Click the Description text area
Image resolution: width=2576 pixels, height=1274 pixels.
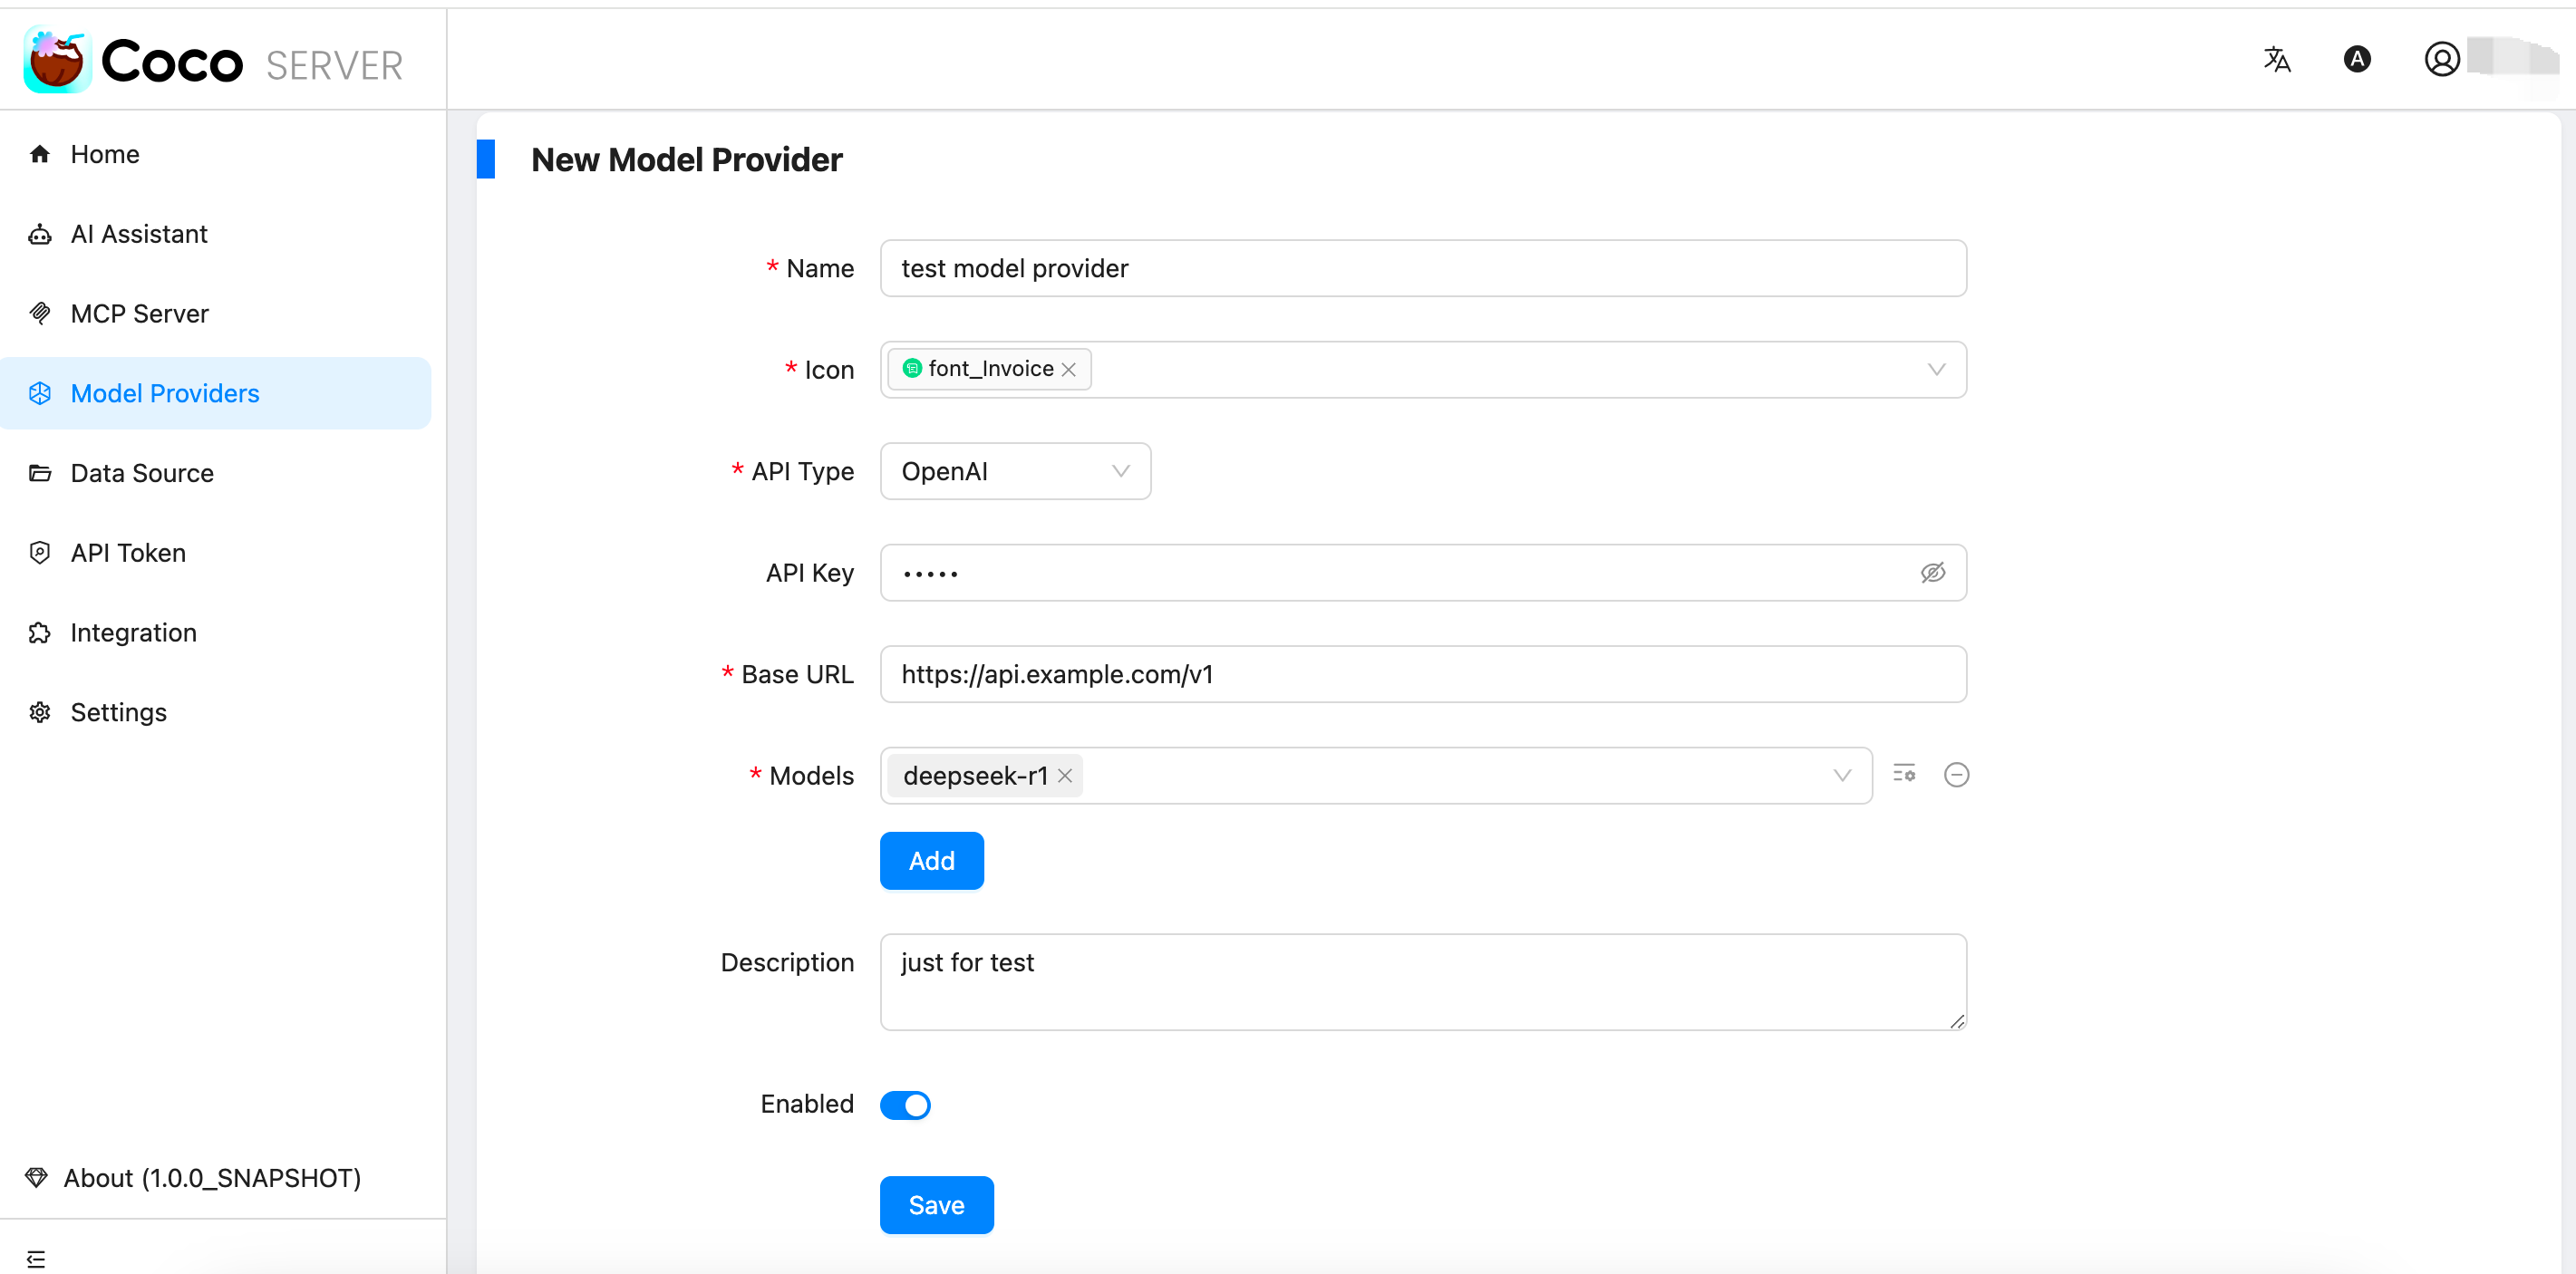pyautogui.click(x=1423, y=982)
